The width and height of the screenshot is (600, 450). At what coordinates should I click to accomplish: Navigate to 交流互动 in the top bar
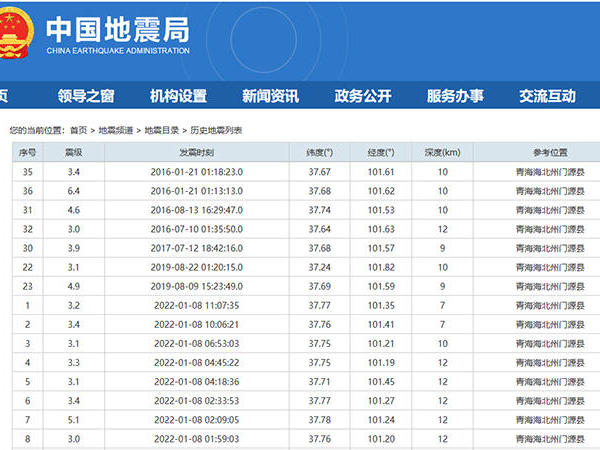tap(547, 96)
